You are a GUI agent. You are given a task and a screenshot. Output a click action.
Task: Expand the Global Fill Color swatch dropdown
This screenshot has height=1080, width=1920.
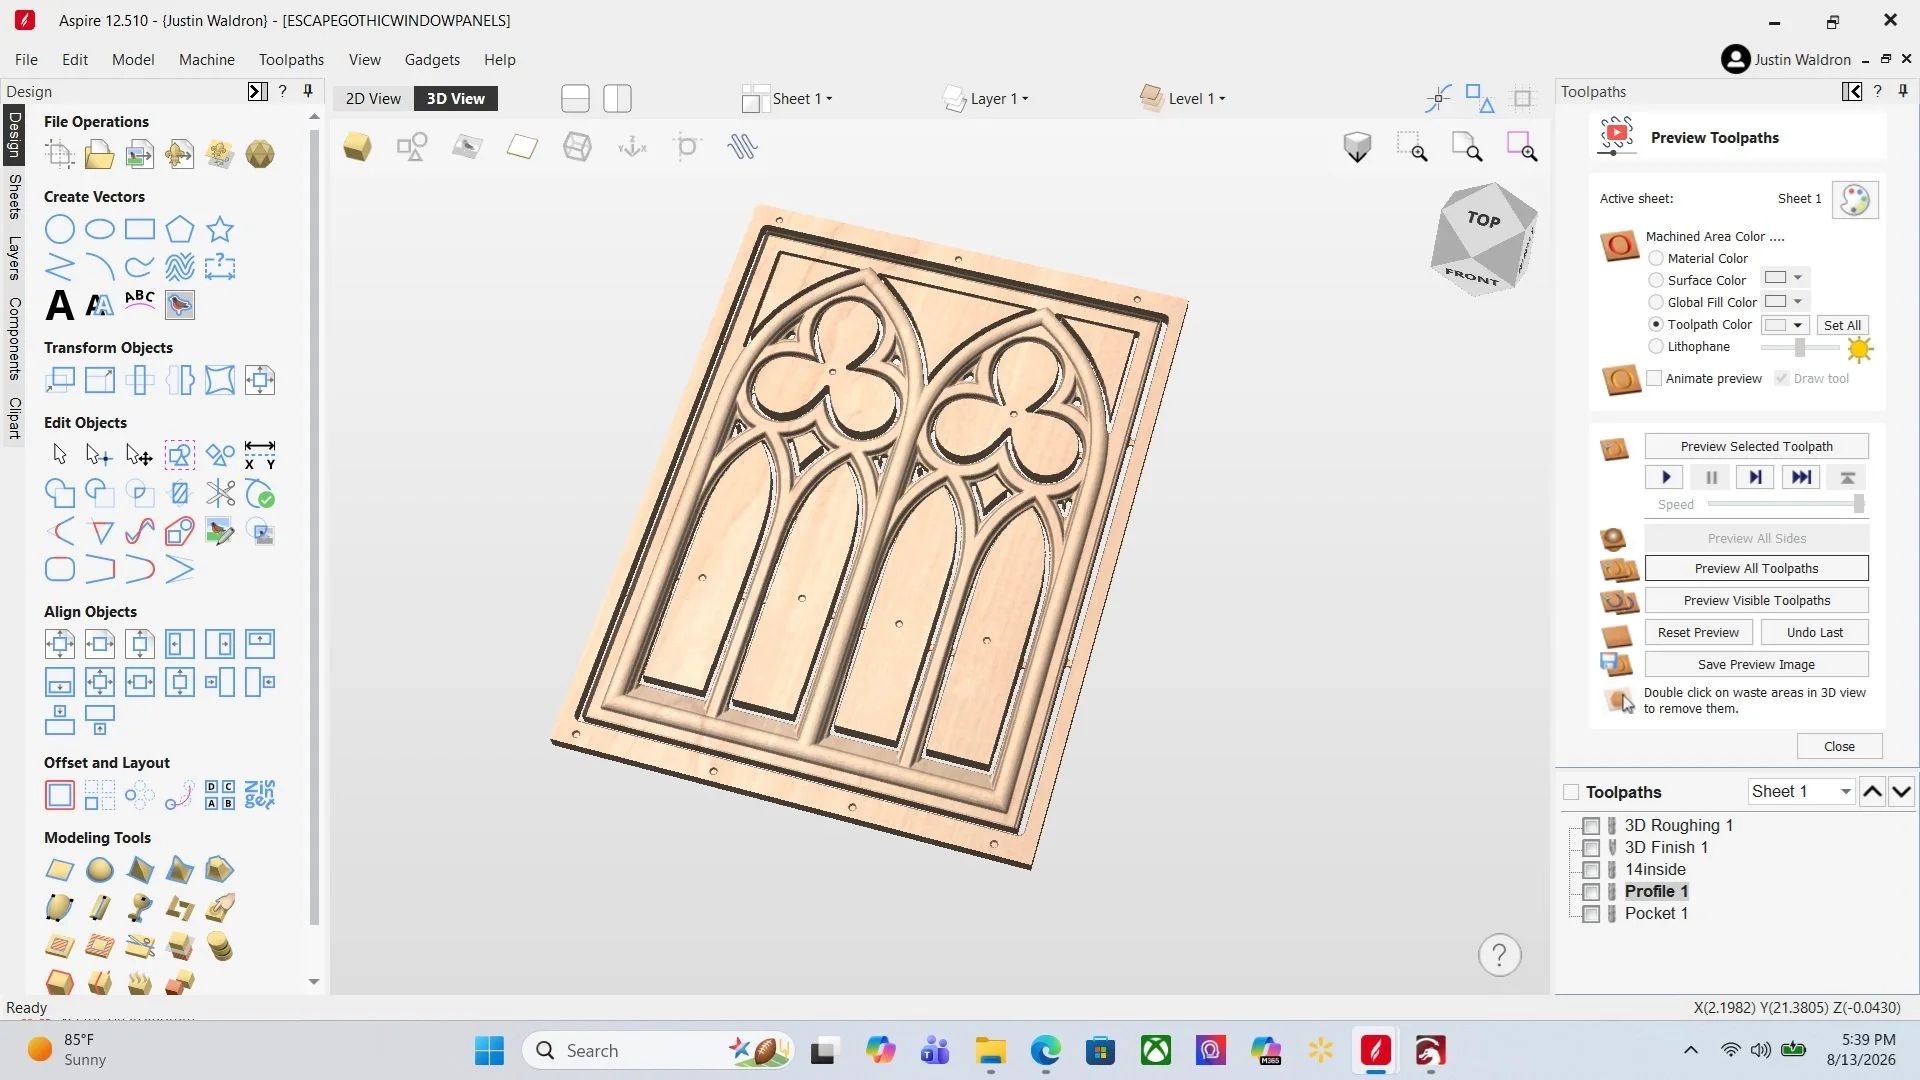[1797, 301]
